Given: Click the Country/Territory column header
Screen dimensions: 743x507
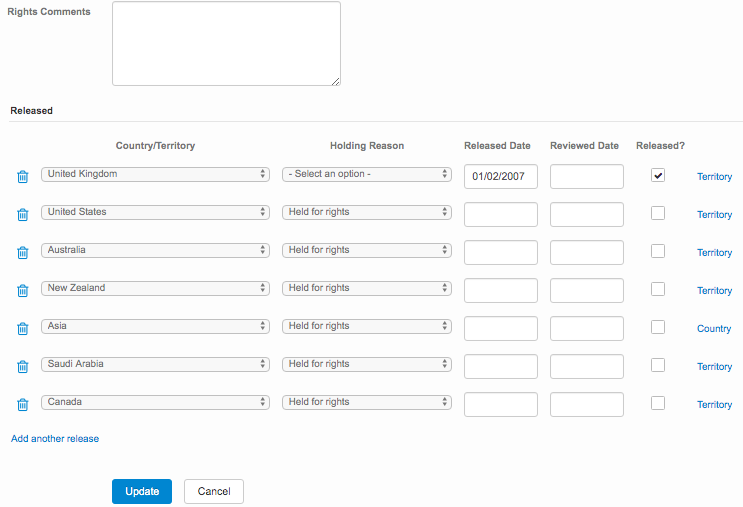Looking at the screenshot, I should coord(155,145).
